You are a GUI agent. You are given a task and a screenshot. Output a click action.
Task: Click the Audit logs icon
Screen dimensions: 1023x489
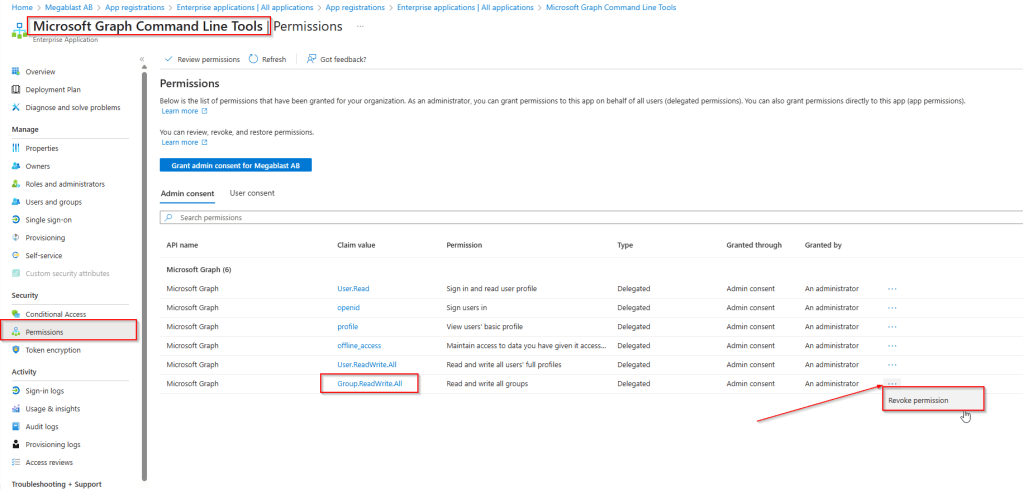click(16, 426)
